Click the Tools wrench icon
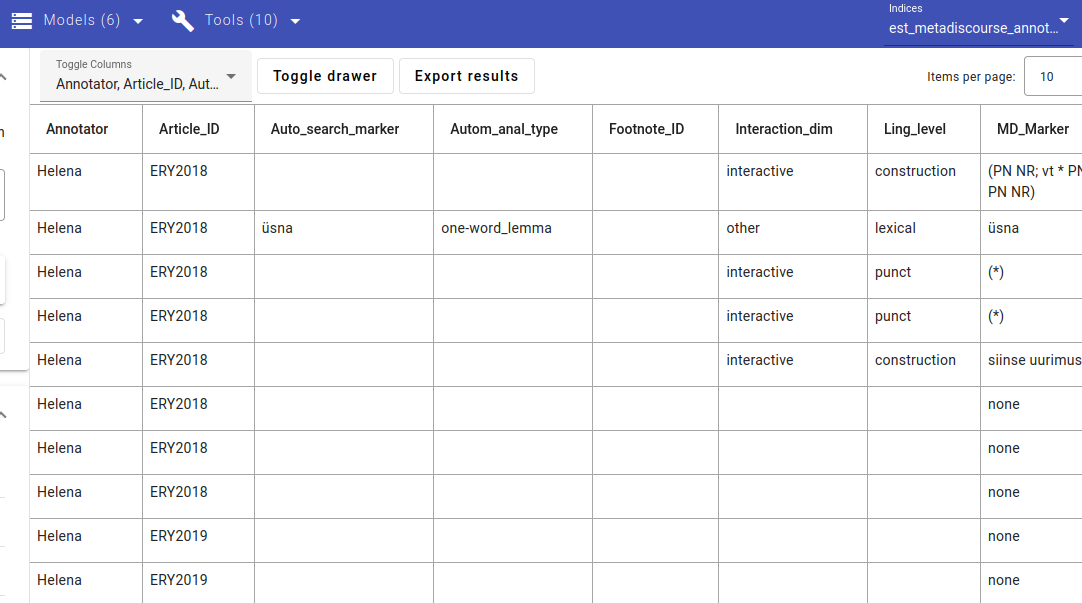This screenshot has height=603, width=1082. [183, 21]
